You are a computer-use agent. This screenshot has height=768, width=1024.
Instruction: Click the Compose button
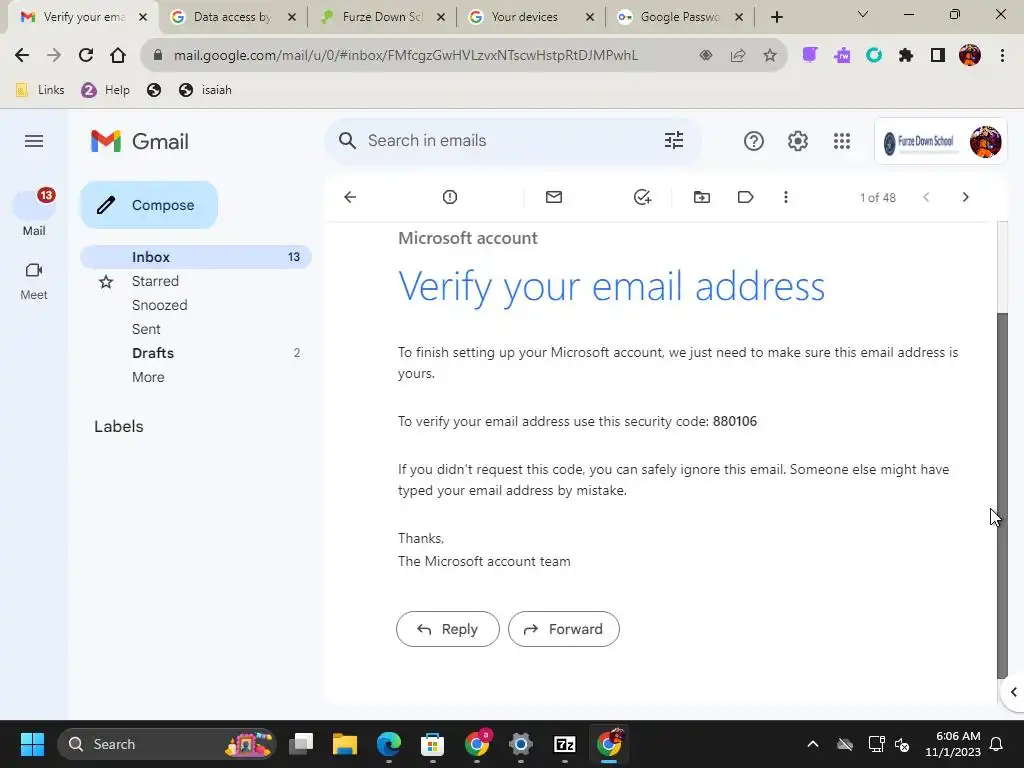point(149,205)
